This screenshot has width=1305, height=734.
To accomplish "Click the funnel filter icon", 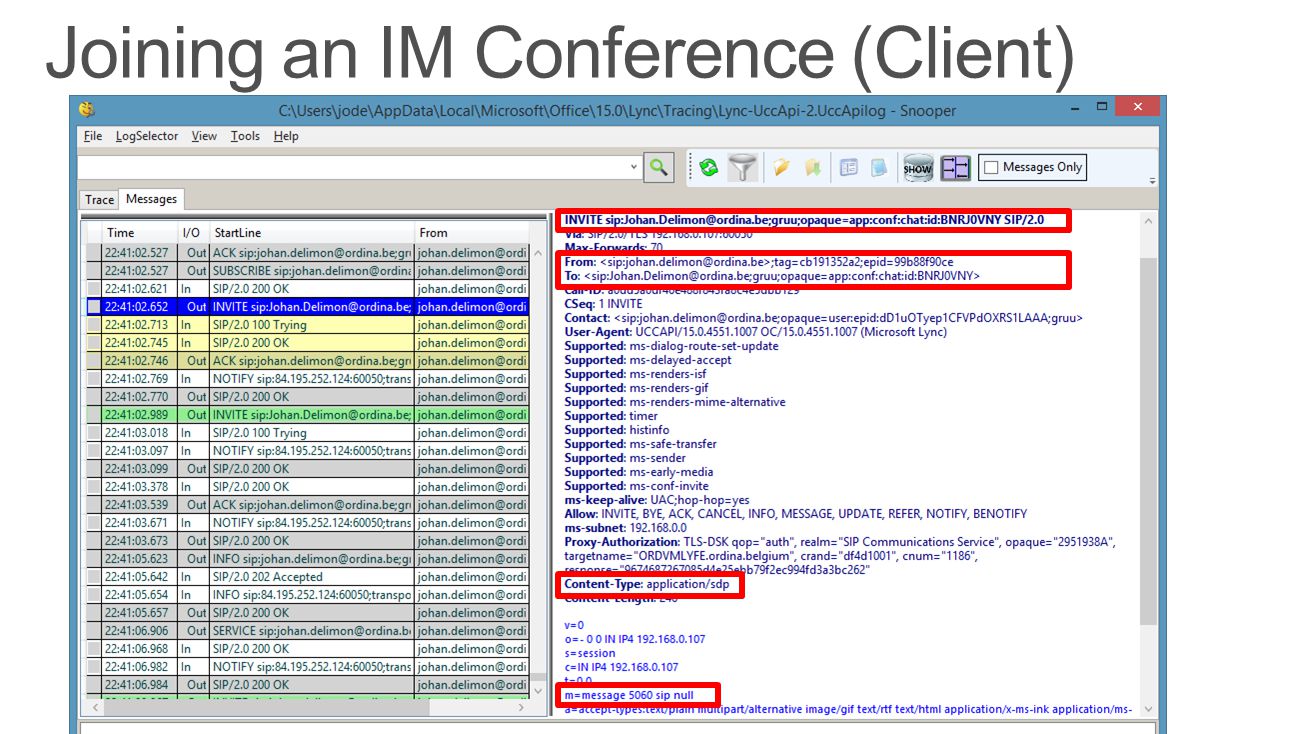I will coord(742,168).
